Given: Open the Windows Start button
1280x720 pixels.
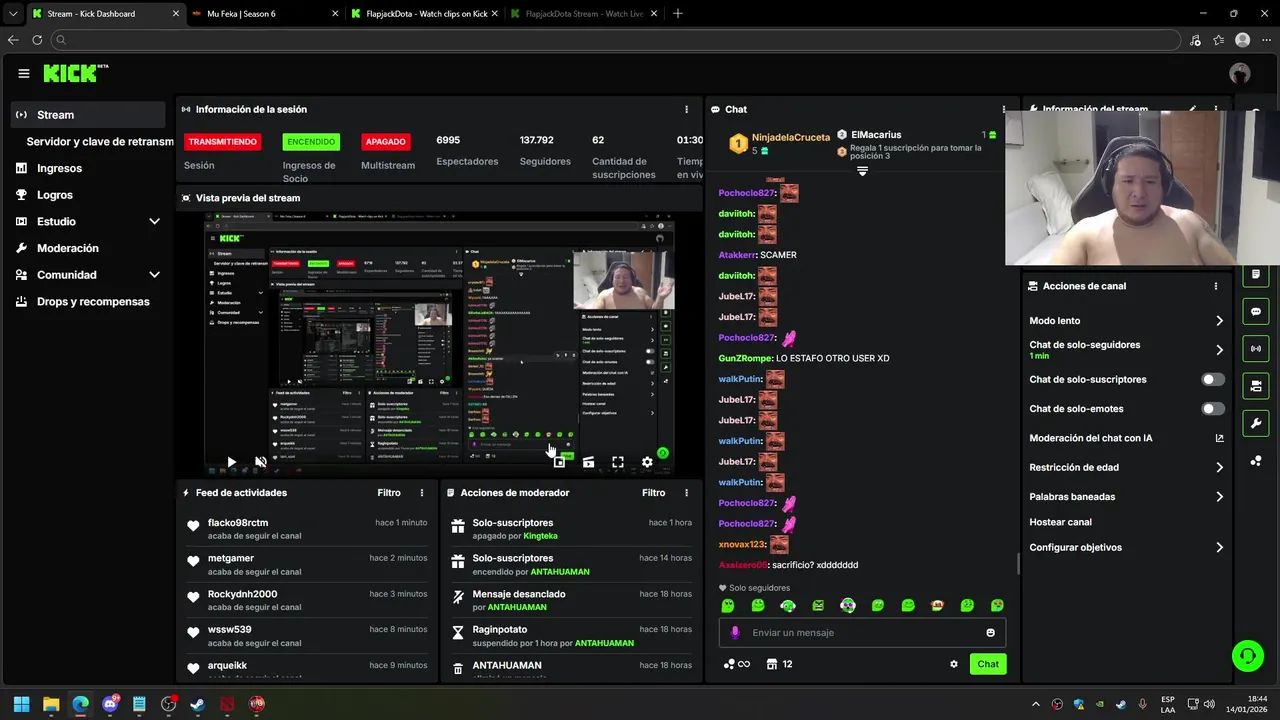Looking at the screenshot, I should [x=21, y=704].
